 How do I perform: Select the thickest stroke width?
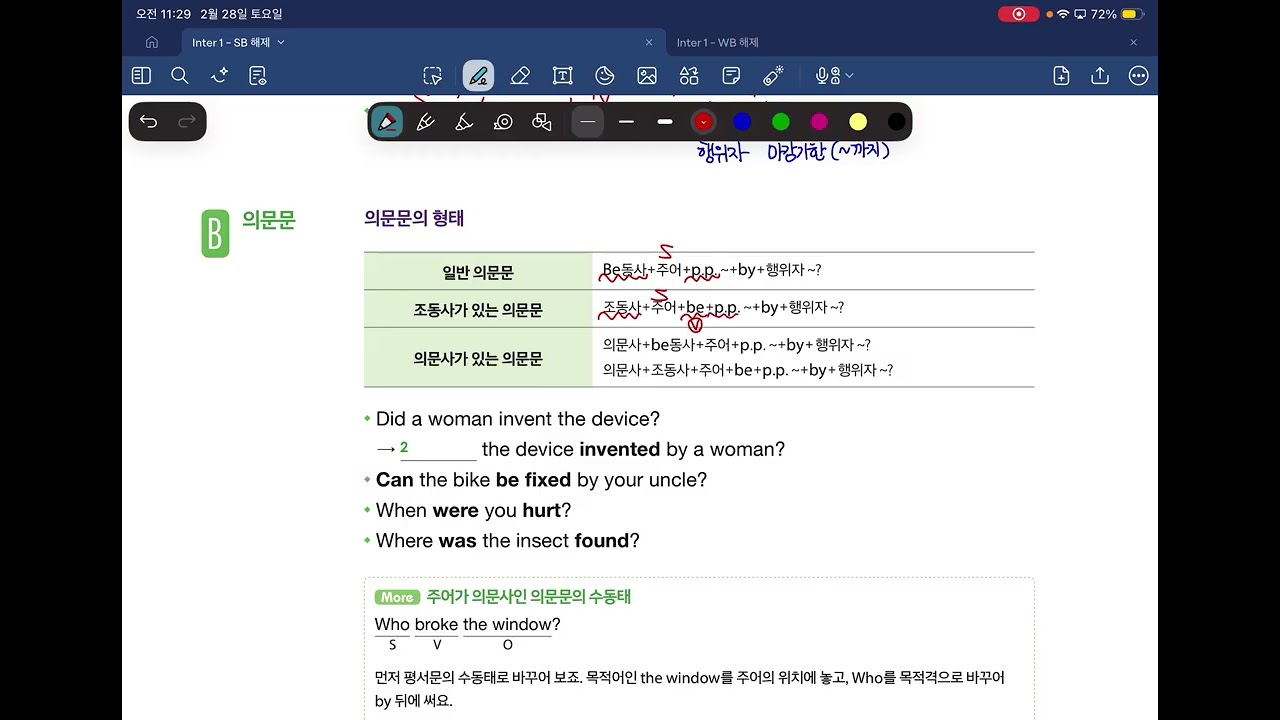click(665, 122)
